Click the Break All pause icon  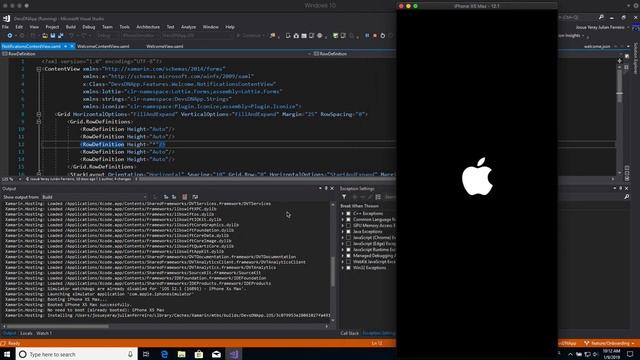pyautogui.click(x=367, y=36)
